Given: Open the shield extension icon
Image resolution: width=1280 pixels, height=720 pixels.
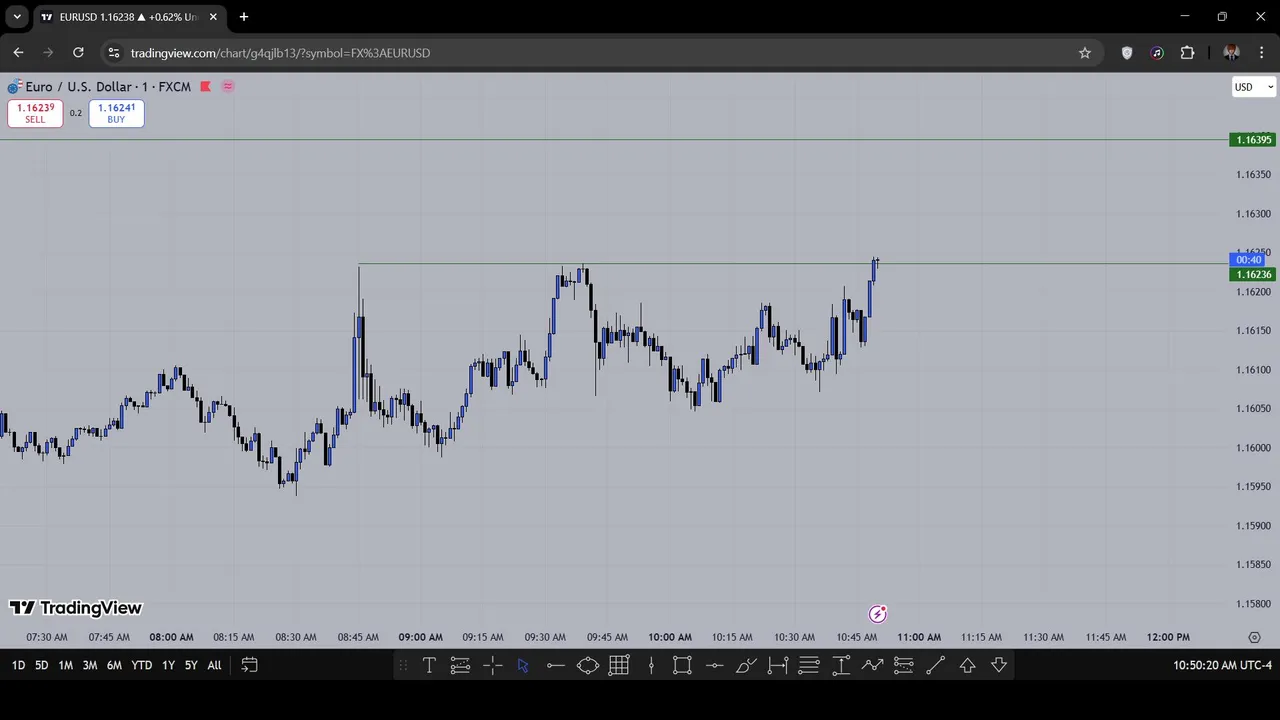Looking at the screenshot, I should [1127, 53].
